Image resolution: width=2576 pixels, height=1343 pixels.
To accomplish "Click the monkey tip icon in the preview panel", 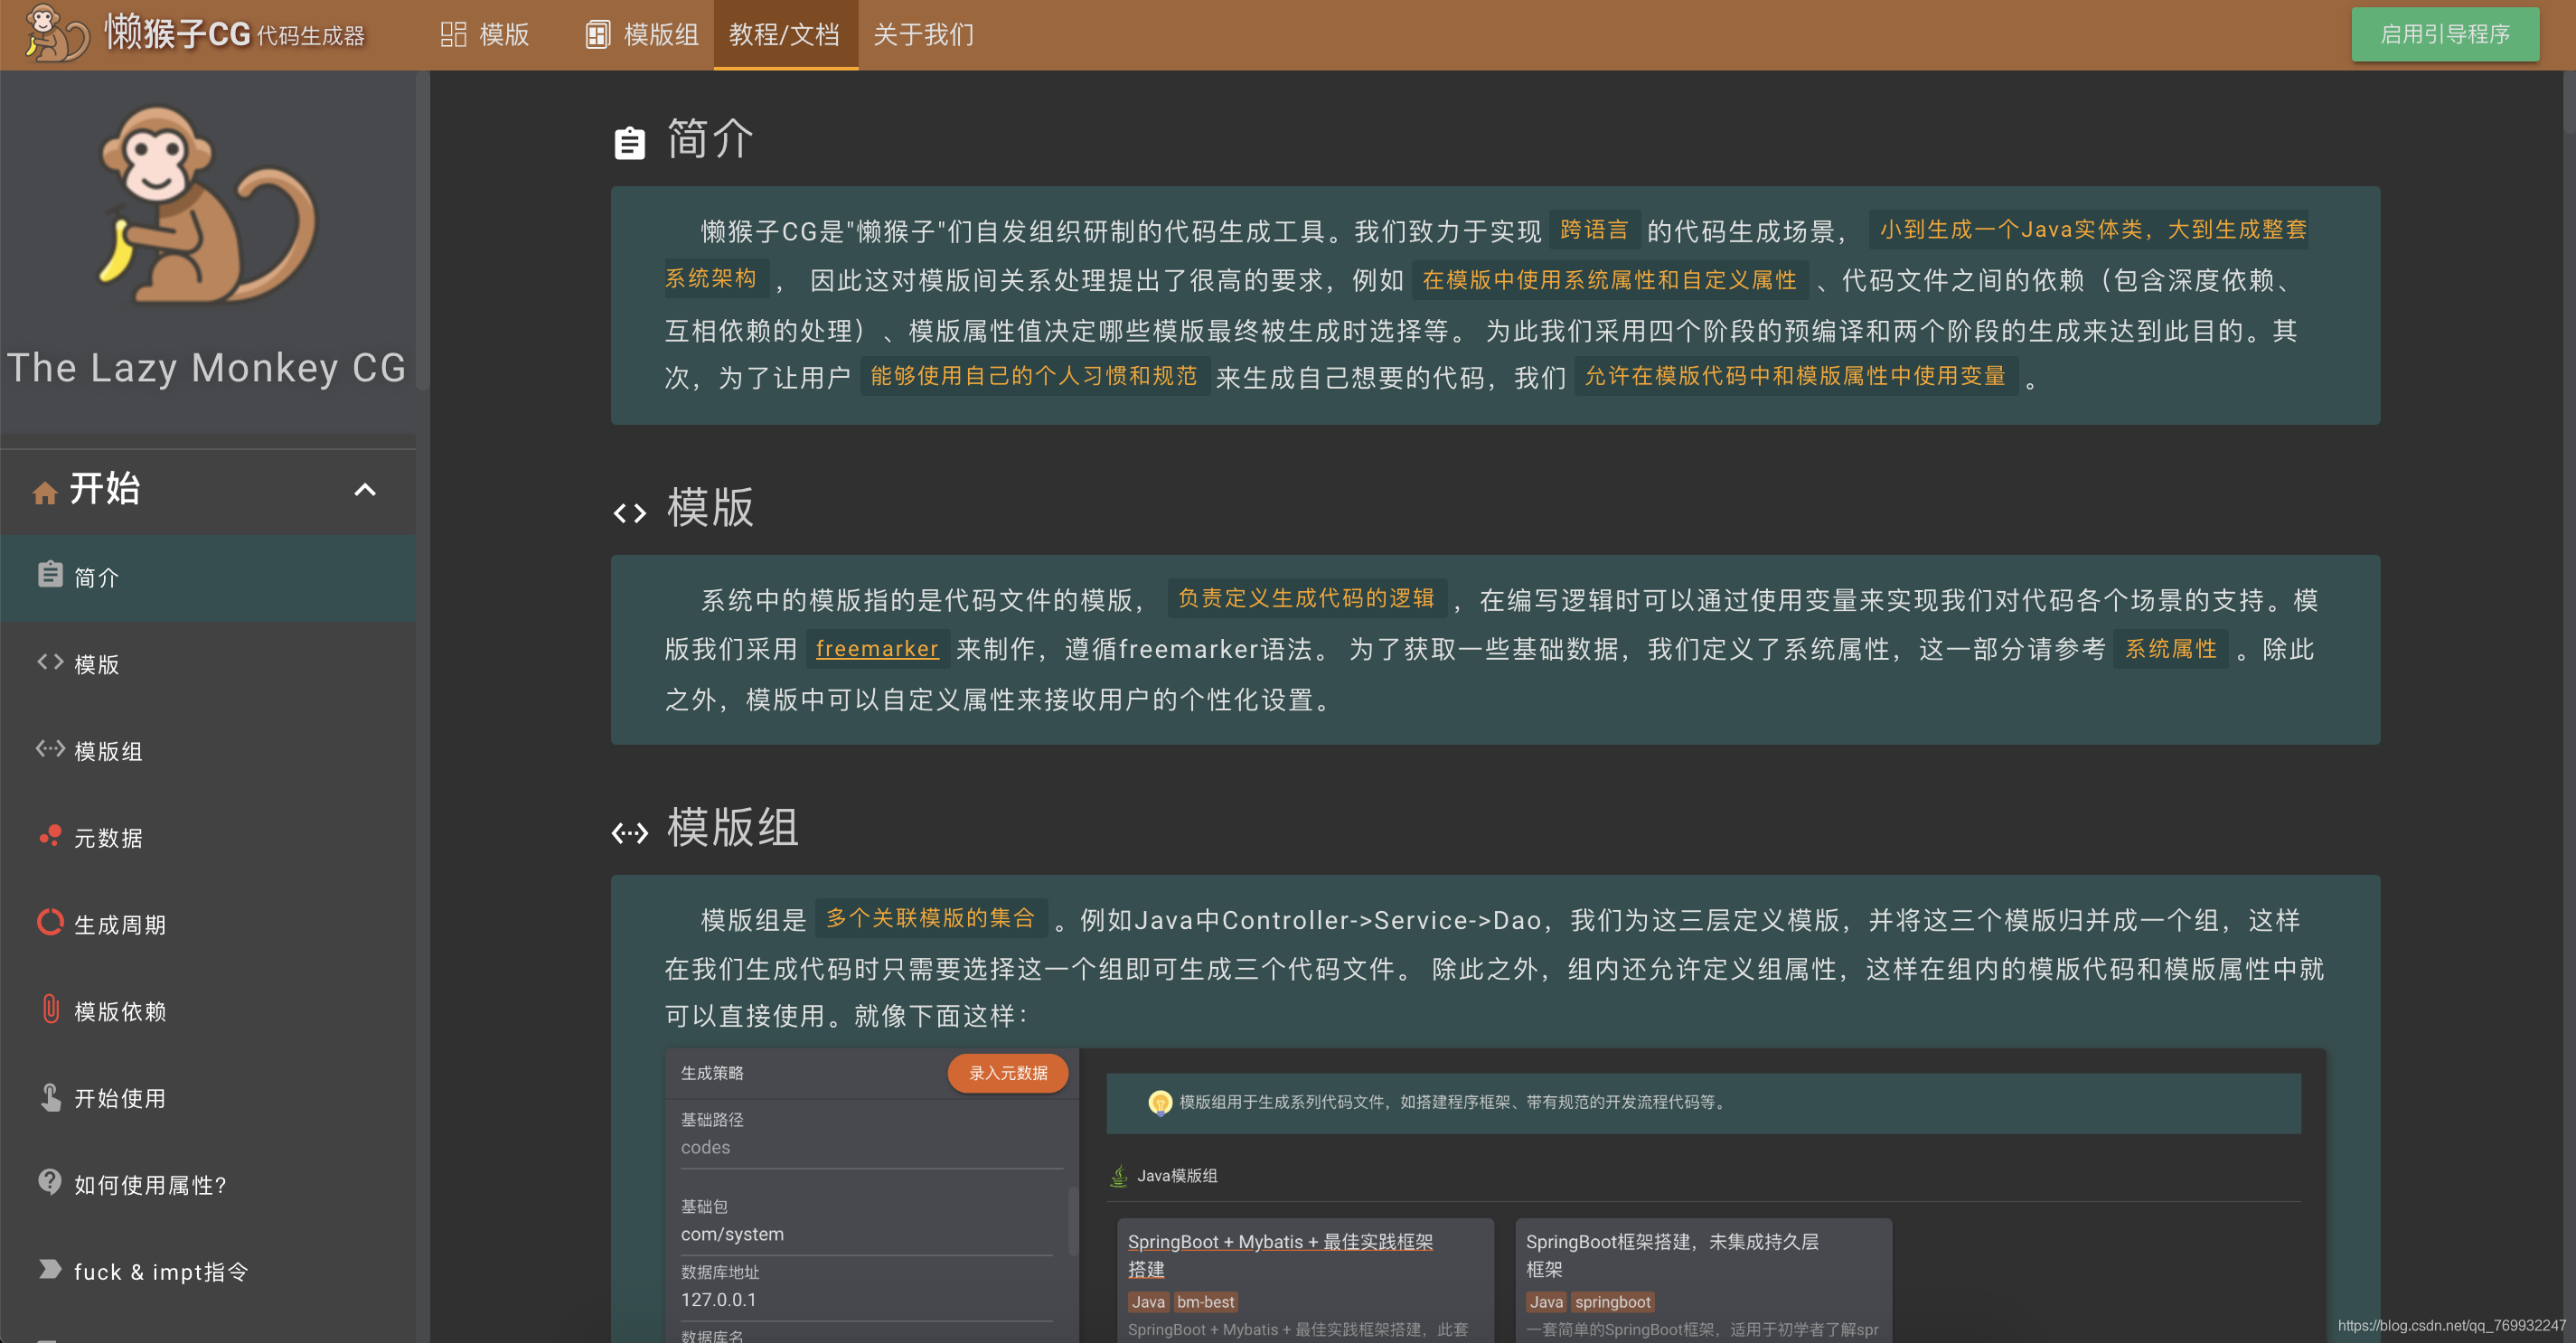I will 1160,1103.
